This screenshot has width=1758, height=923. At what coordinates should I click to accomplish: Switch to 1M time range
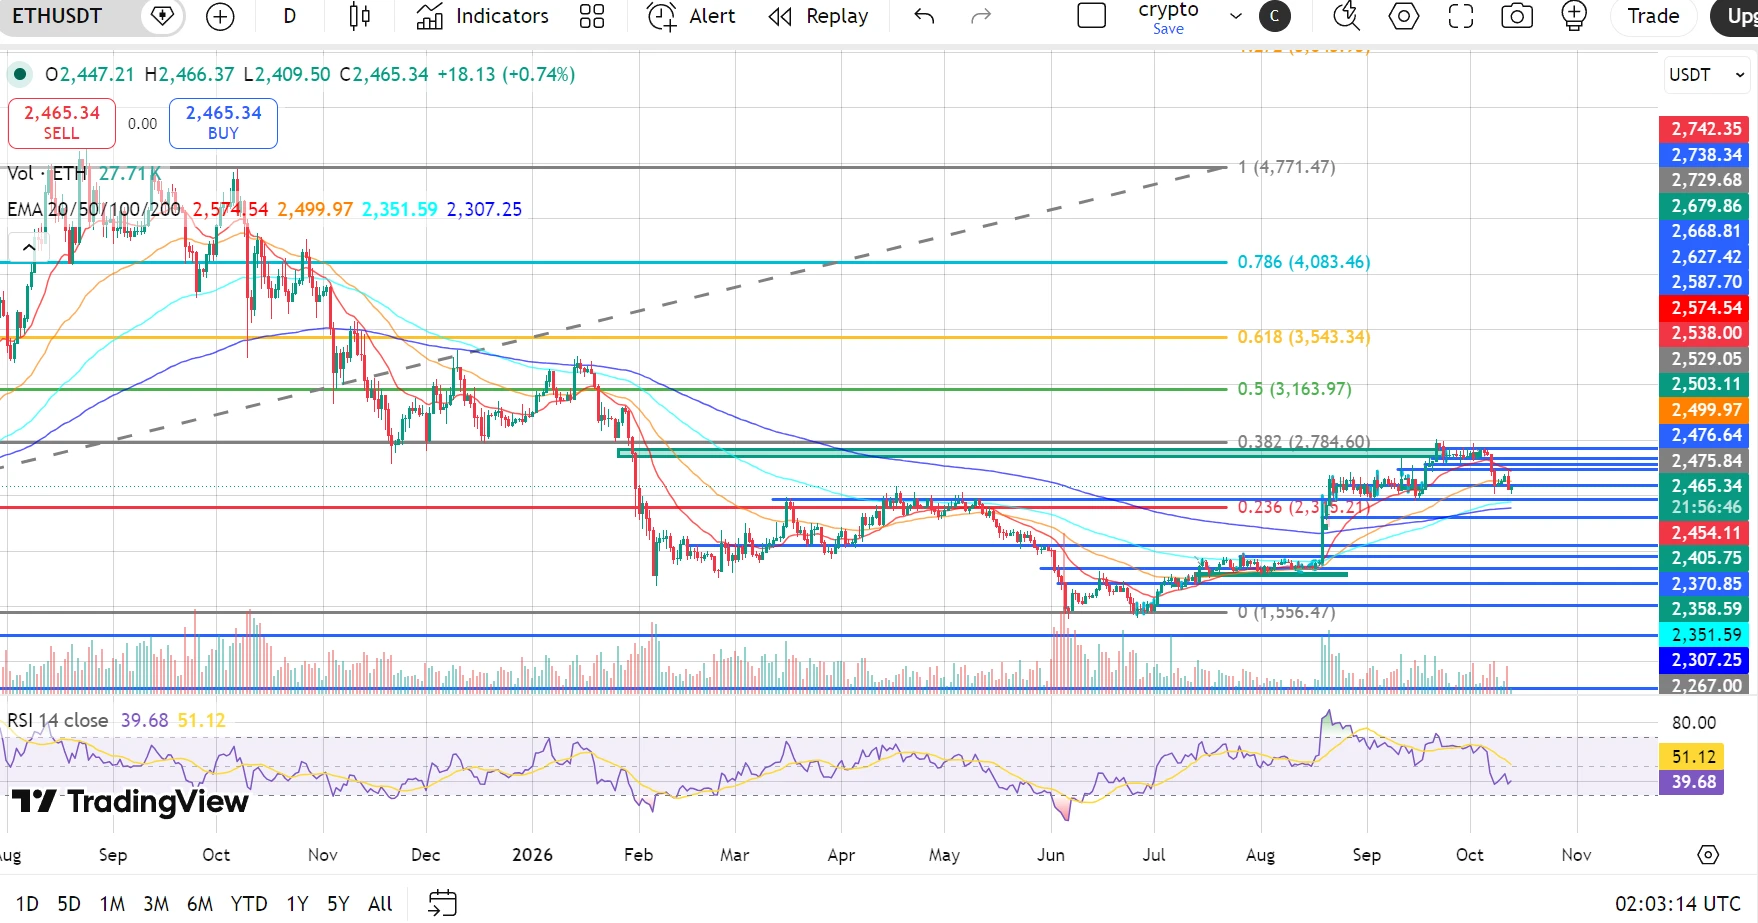click(112, 904)
